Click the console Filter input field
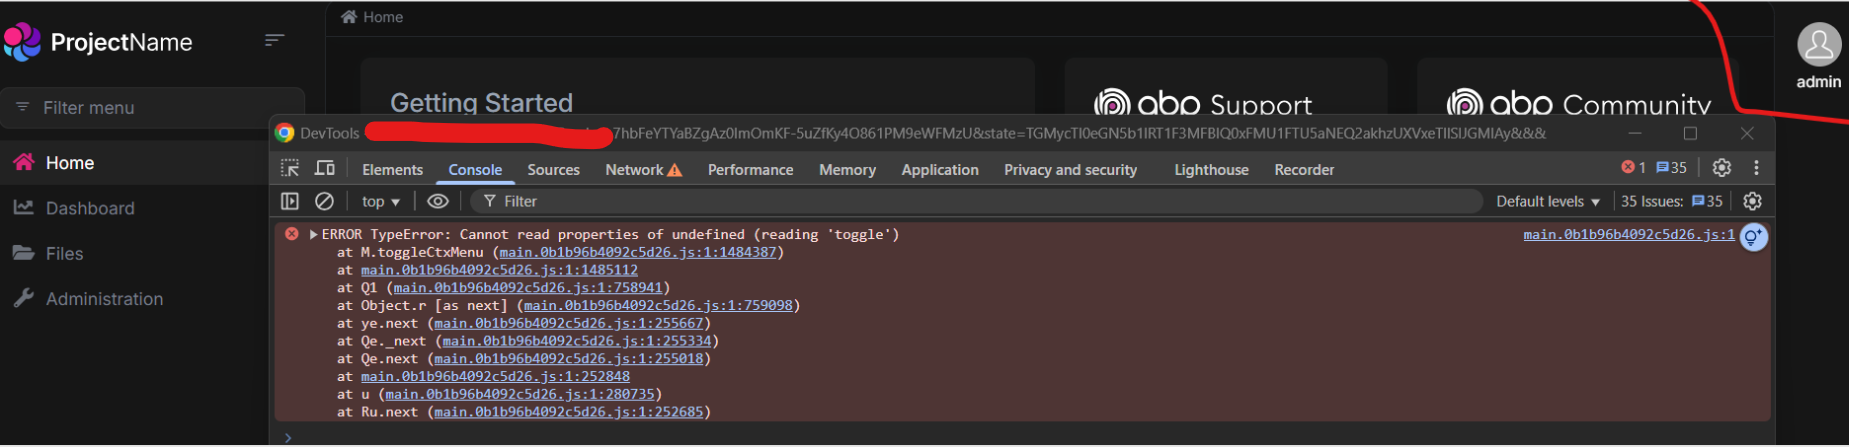Image resolution: width=1849 pixels, height=447 pixels. click(x=980, y=201)
